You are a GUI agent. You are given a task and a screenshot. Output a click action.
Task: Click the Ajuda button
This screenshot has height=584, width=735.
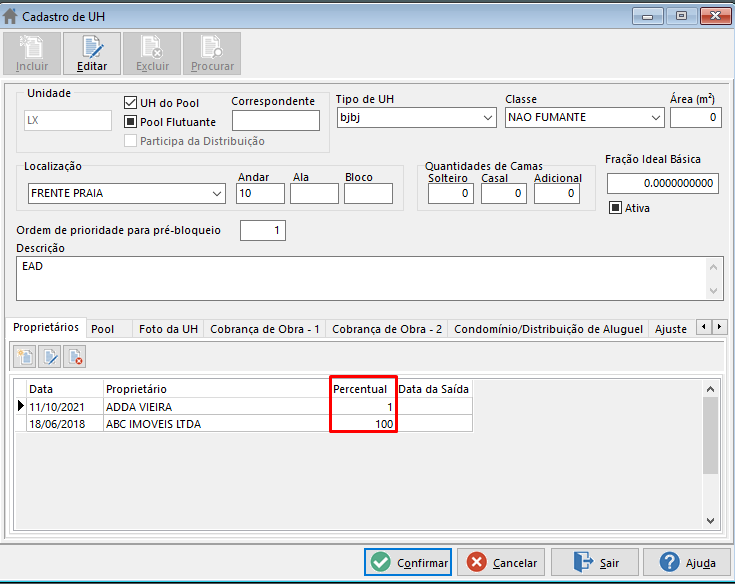687,562
